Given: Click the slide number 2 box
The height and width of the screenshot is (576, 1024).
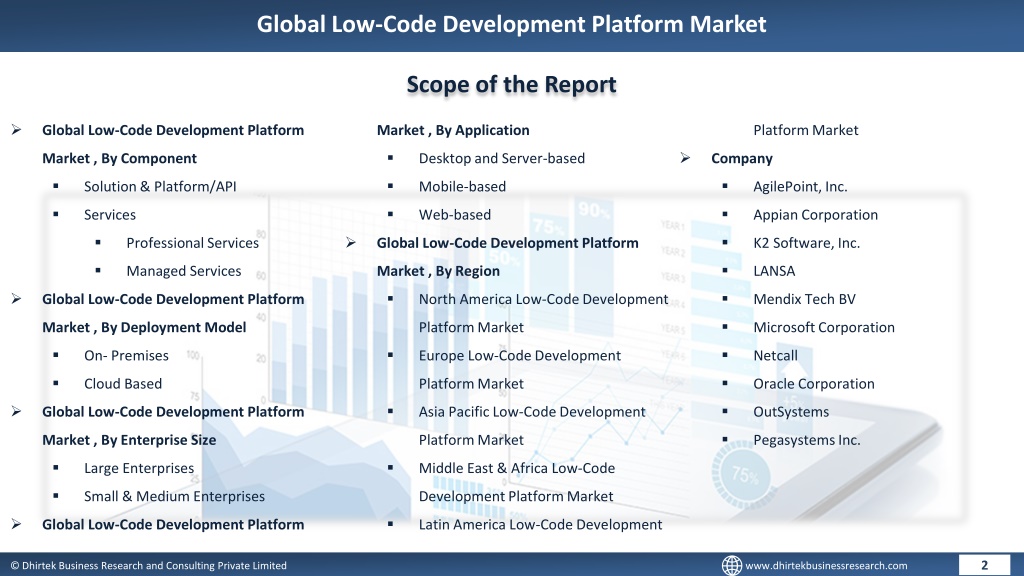Looking at the screenshot, I should pyautogui.click(x=984, y=565).
